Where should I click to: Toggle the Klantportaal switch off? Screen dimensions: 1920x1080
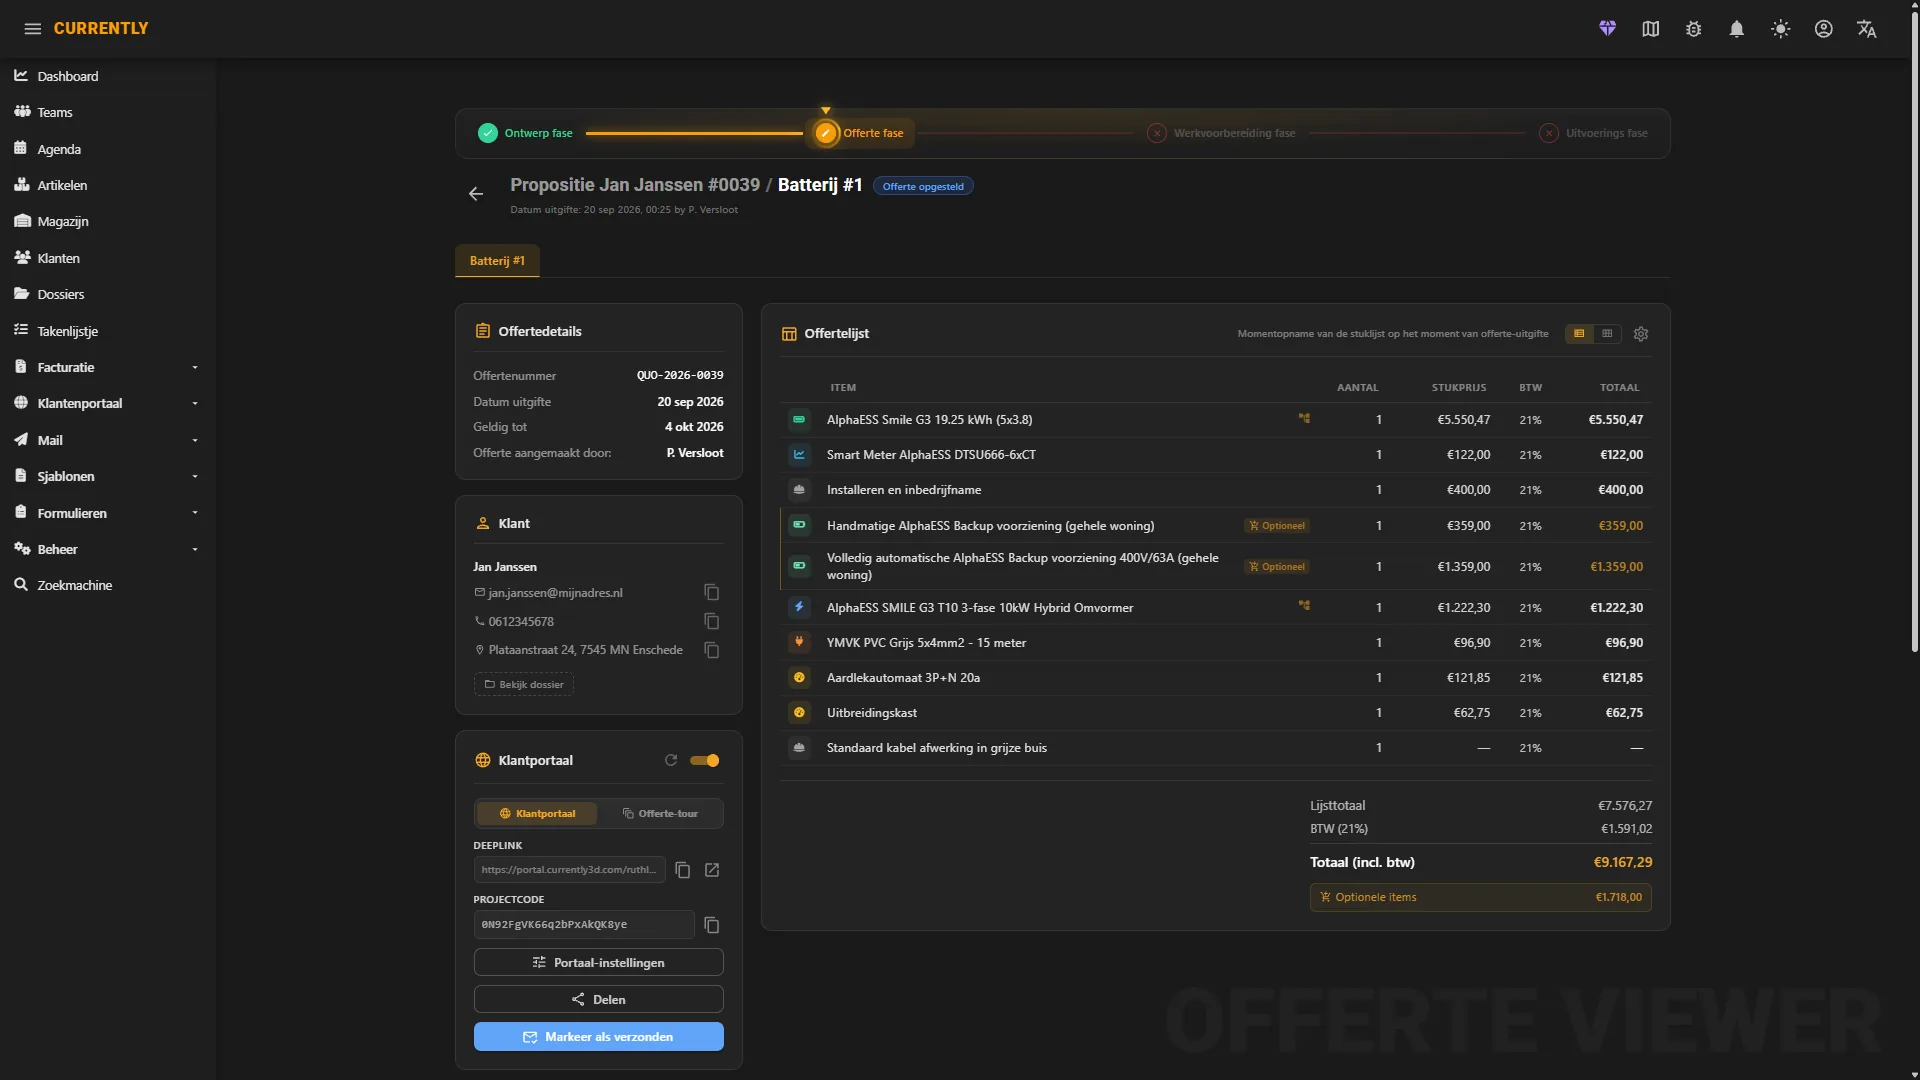click(705, 761)
